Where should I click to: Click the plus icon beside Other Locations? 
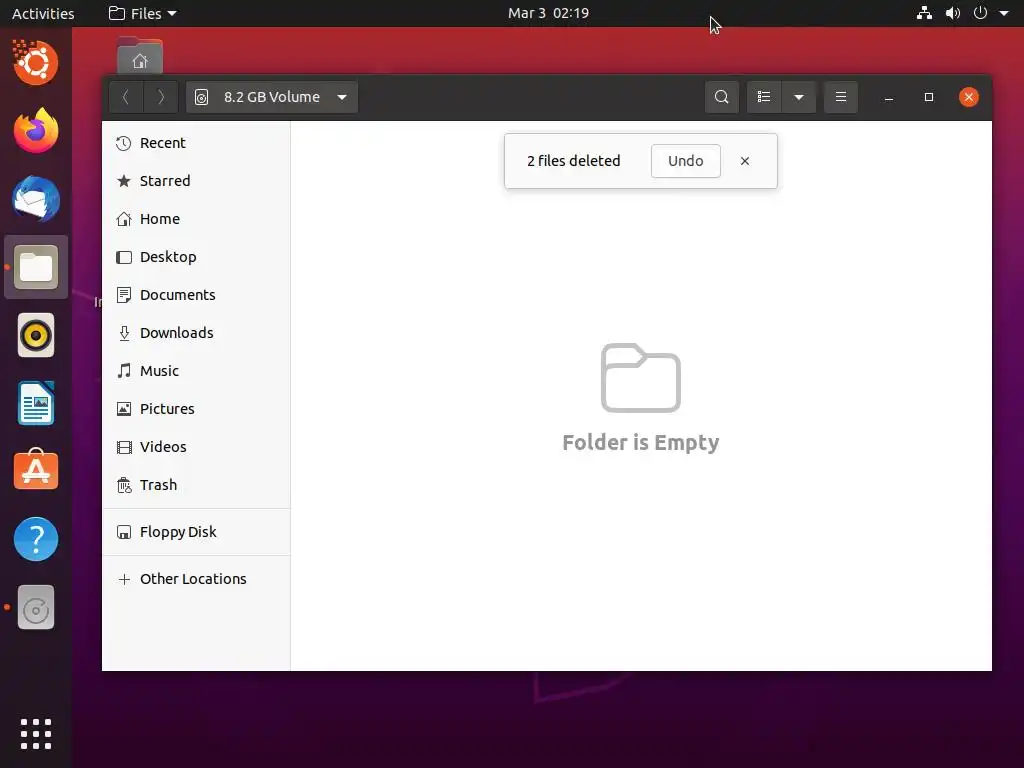[123, 579]
